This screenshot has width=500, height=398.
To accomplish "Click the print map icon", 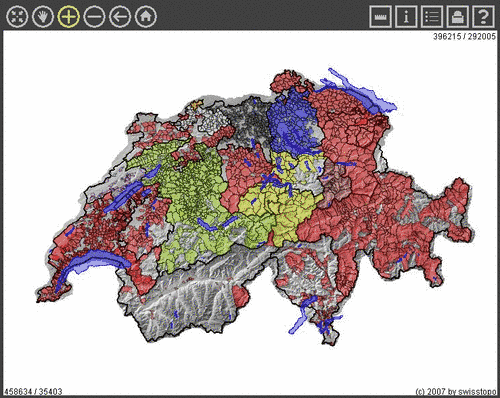I will pyautogui.click(x=457, y=16).
